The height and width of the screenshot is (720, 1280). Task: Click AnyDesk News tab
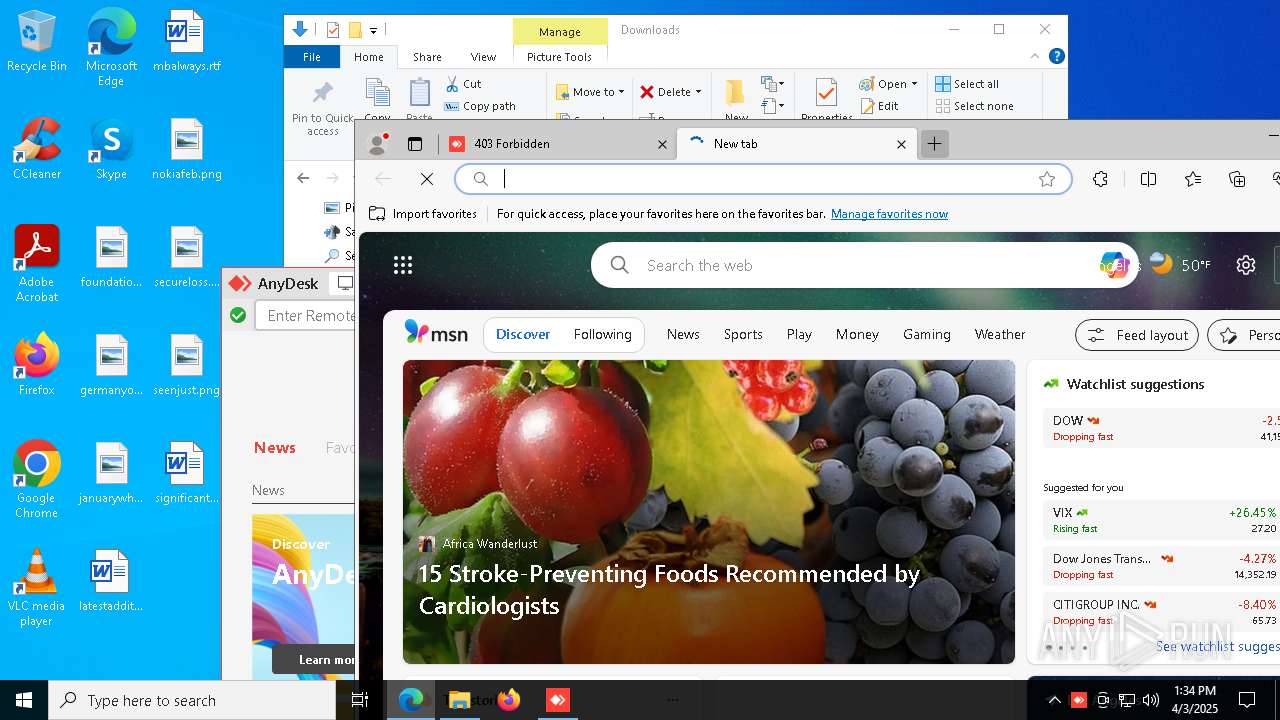(x=274, y=447)
